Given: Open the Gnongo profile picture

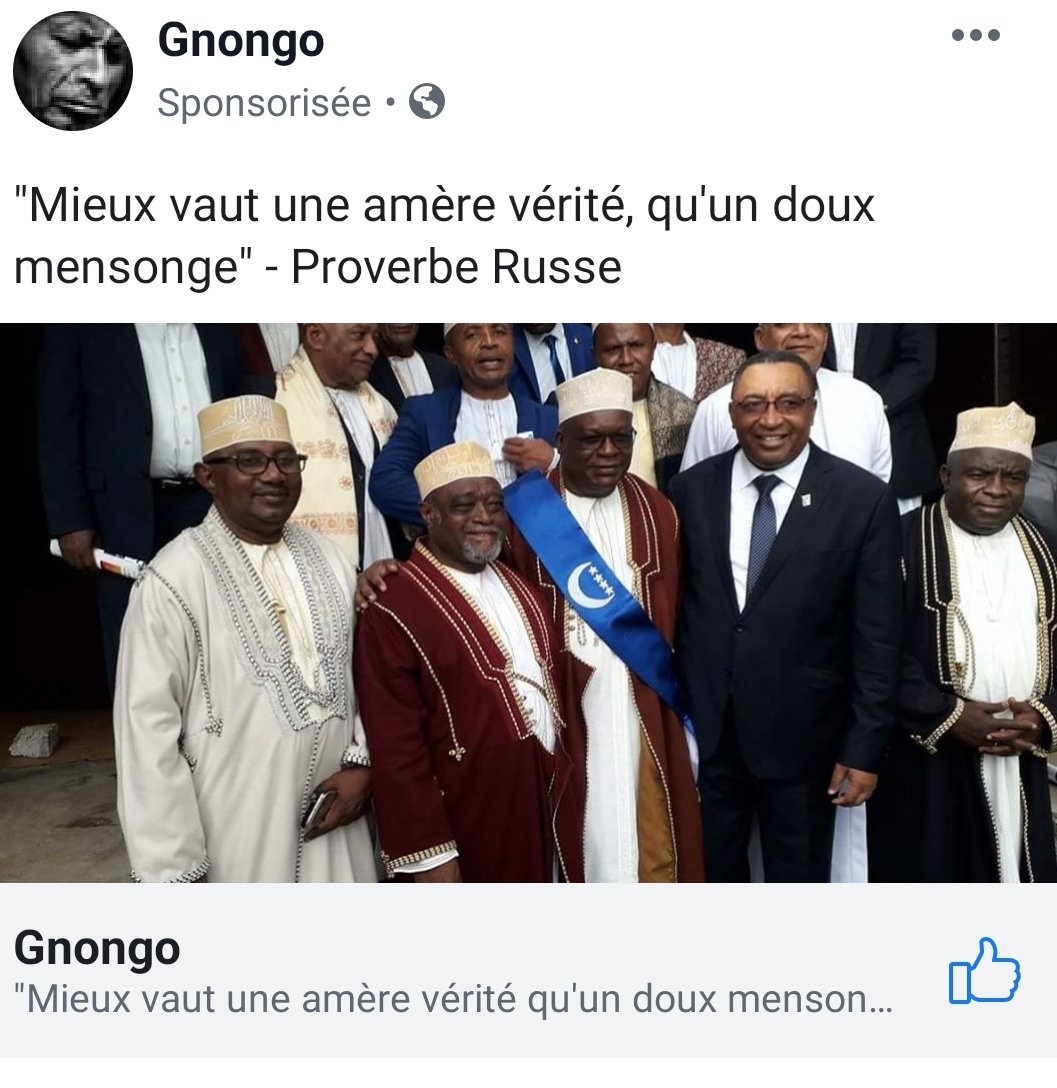Looking at the screenshot, I should 73,71.
